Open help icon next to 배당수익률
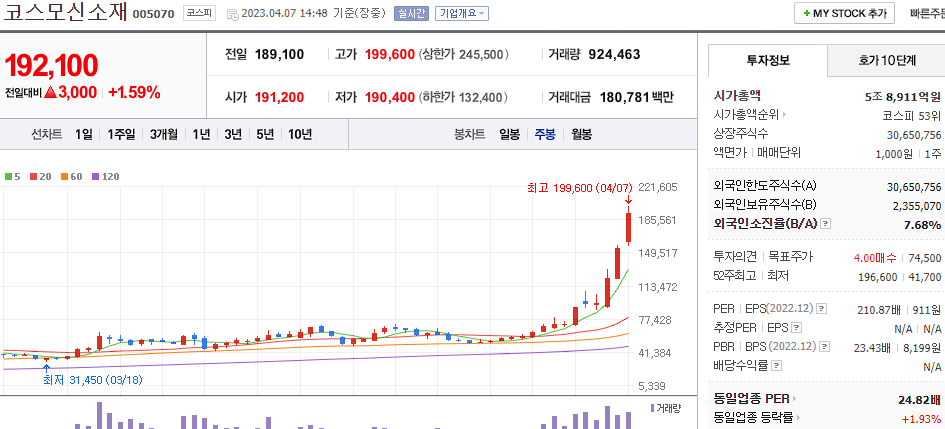Image resolution: width=945 pixels, height=429 pixels. 777,366
